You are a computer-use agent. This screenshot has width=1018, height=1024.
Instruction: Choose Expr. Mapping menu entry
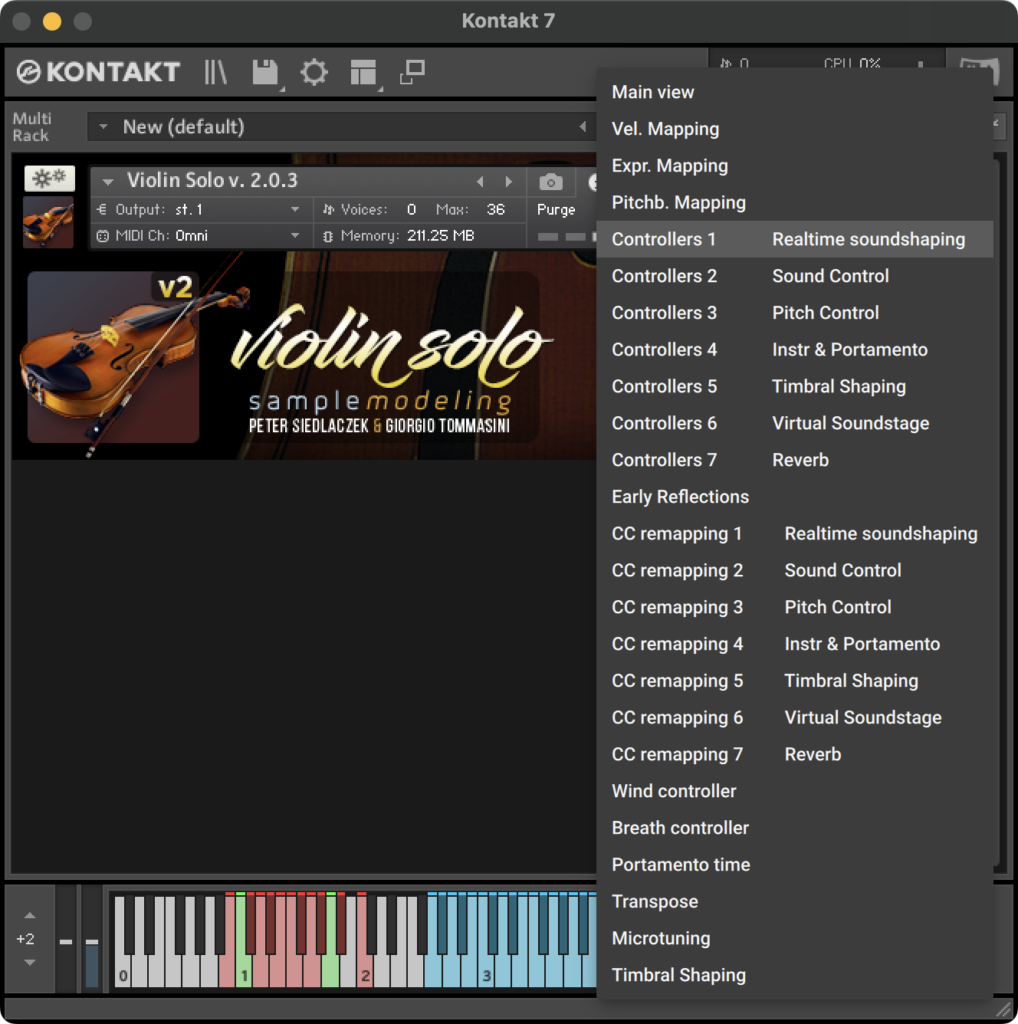[795, 165]
